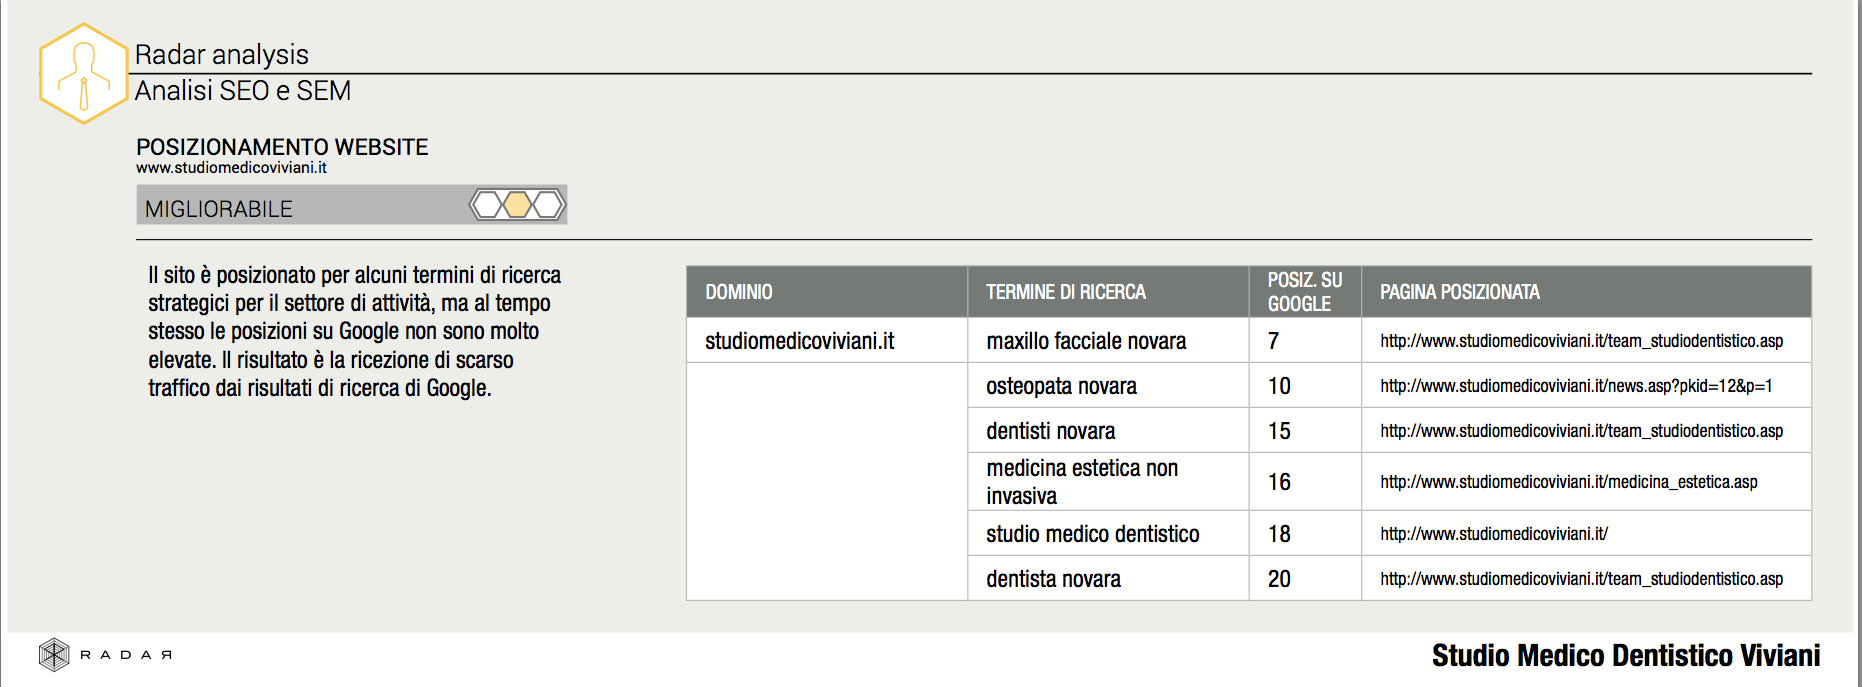1862x687 pixels.
Task: Click the yellow hexagon person logo
Action: (x=84, y=74)
